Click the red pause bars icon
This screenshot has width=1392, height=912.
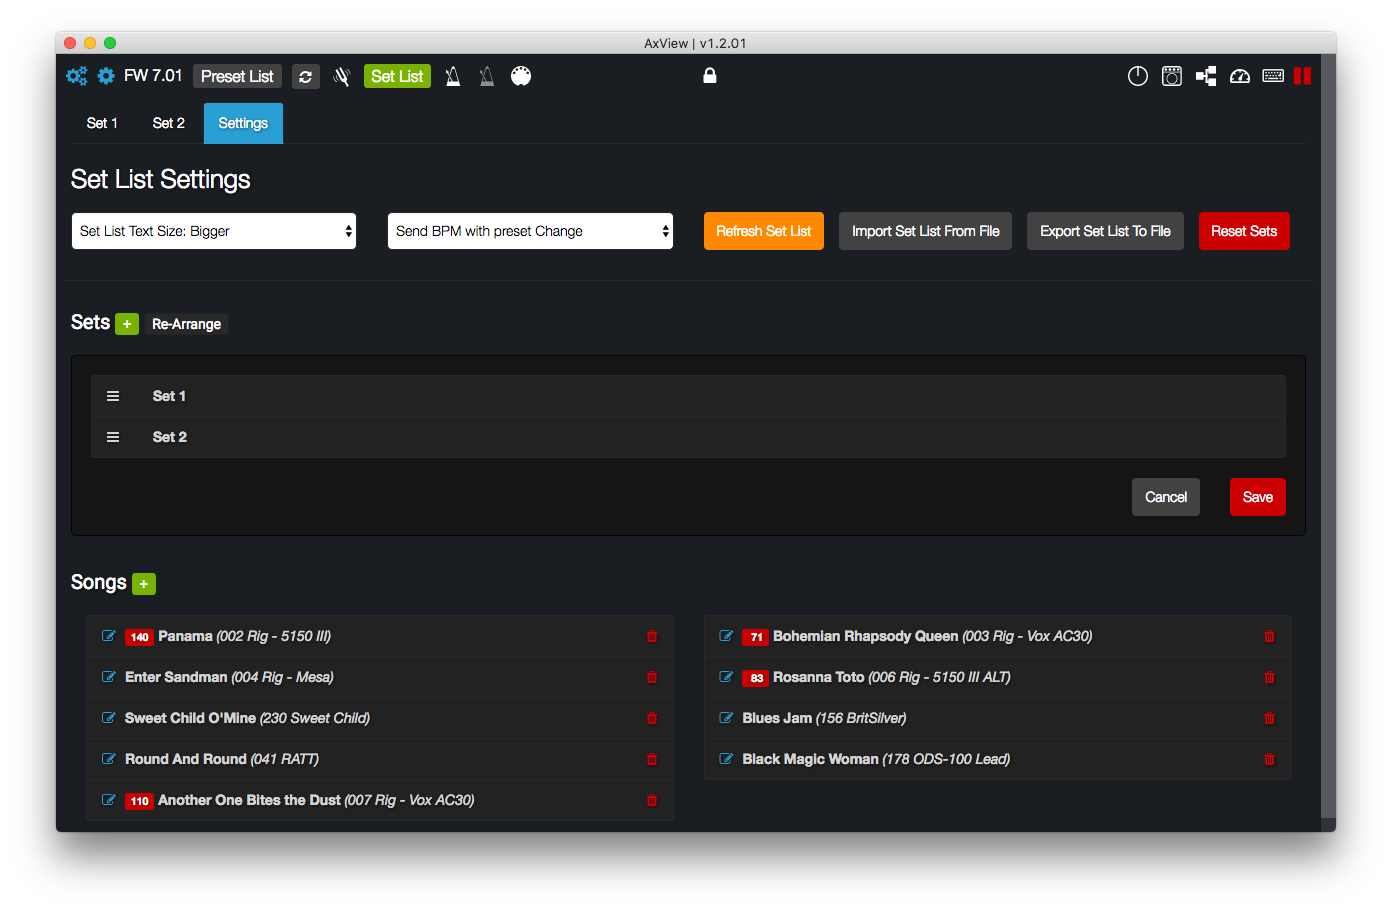(x=1303, y=76)
